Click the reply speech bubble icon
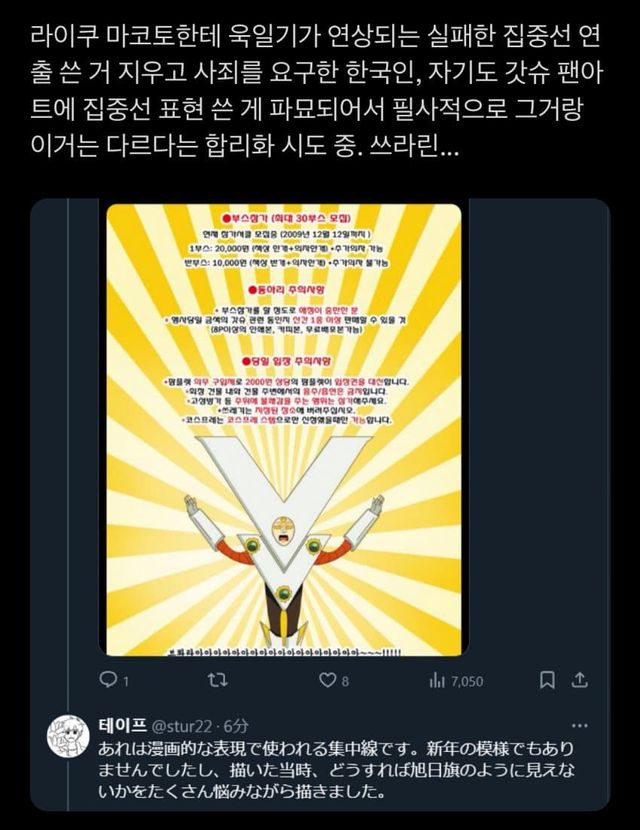 click(108, 680)
